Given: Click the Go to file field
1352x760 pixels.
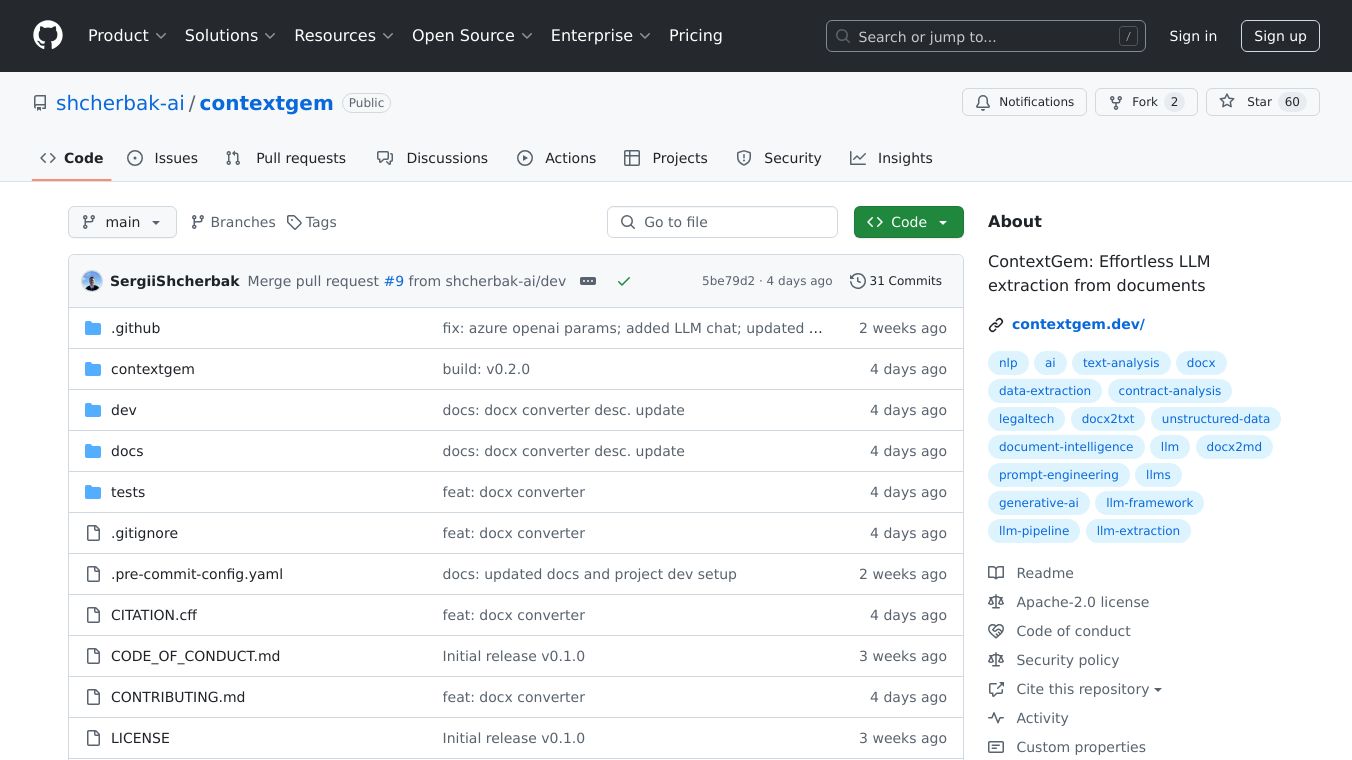Looking at the screenshot, I should [x=722, y=222].
